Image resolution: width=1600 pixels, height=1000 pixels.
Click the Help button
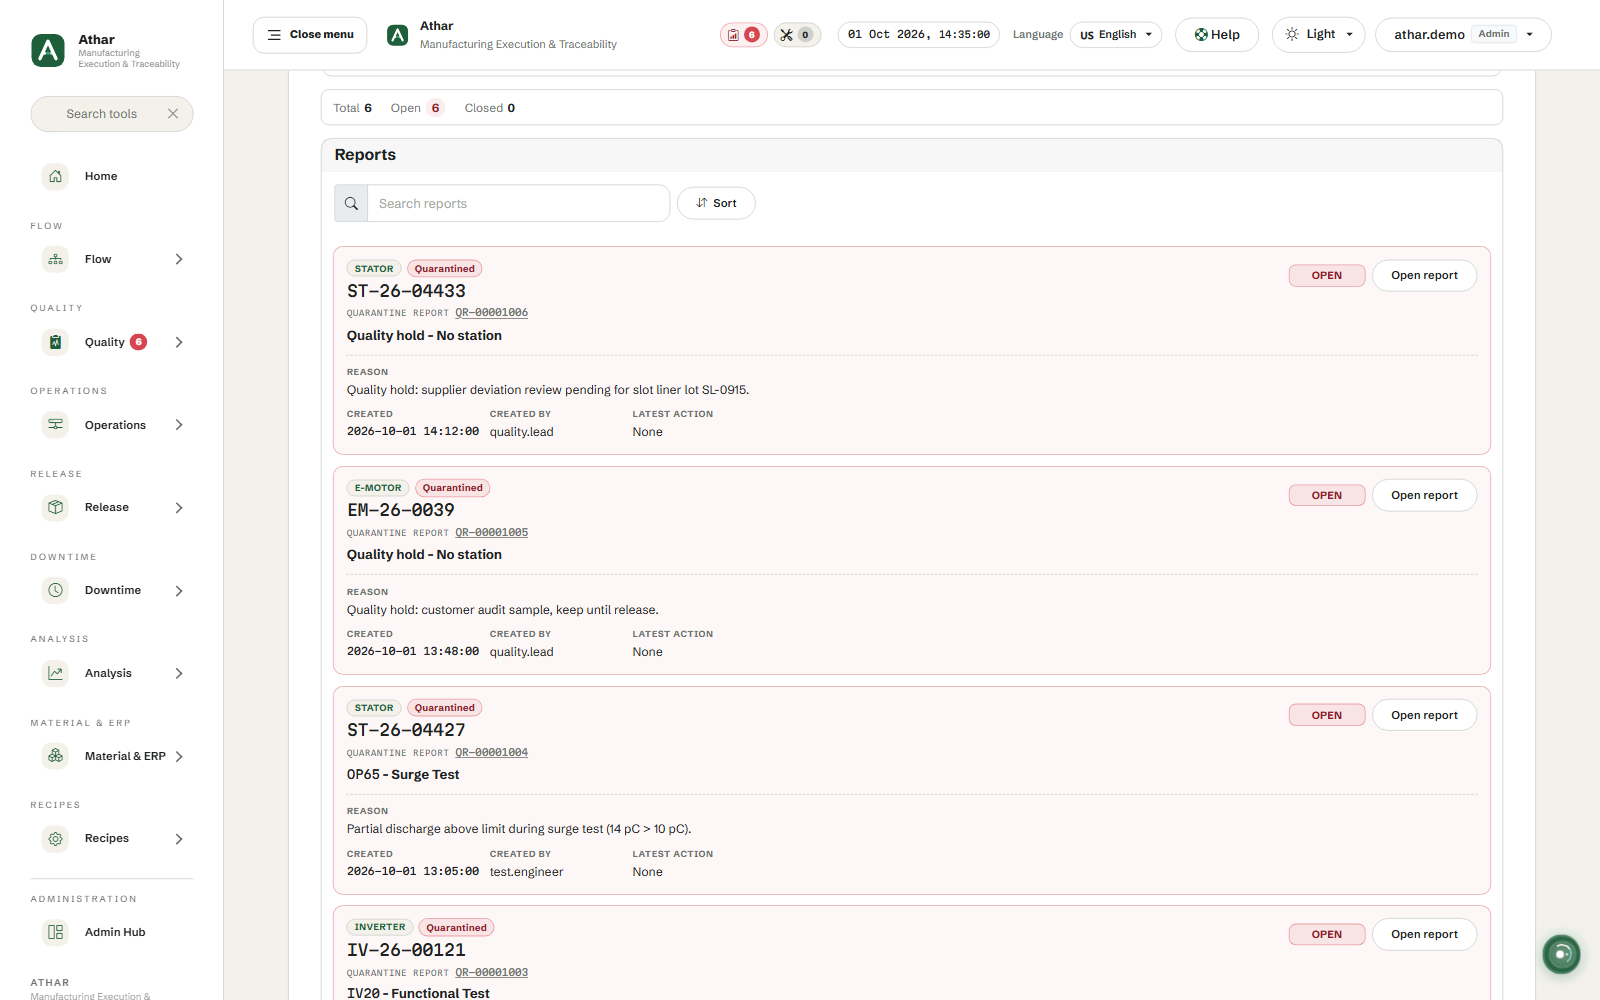[x=1217, y=35]
